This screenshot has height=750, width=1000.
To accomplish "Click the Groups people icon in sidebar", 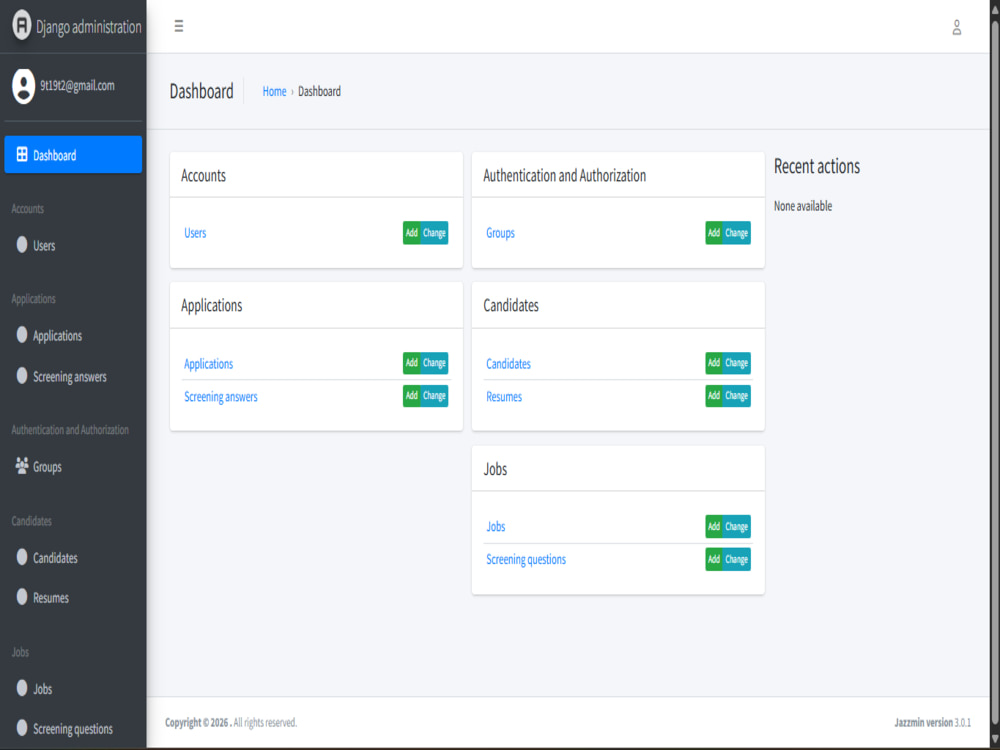I will 22,466.
